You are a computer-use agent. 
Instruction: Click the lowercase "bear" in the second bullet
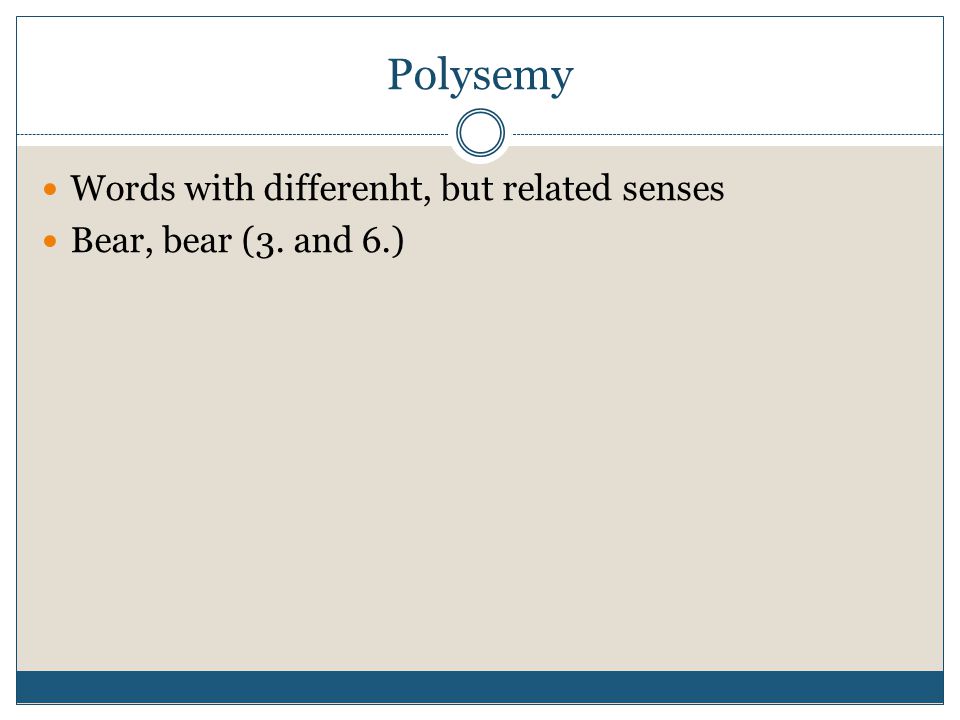[x=197, y=240]
